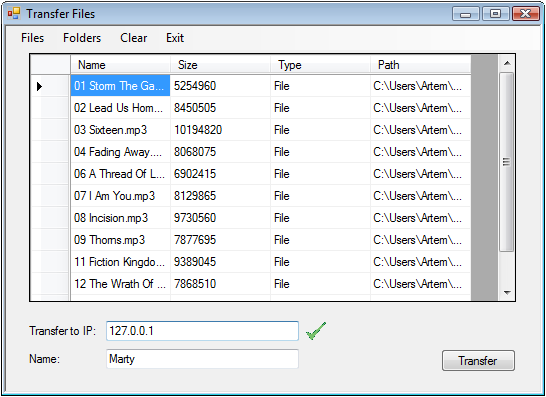Select the '02 Lead Us Hom...' cell
Image resolution: width=546 pixels, height=397 pixels.
(x=120, y=108)
